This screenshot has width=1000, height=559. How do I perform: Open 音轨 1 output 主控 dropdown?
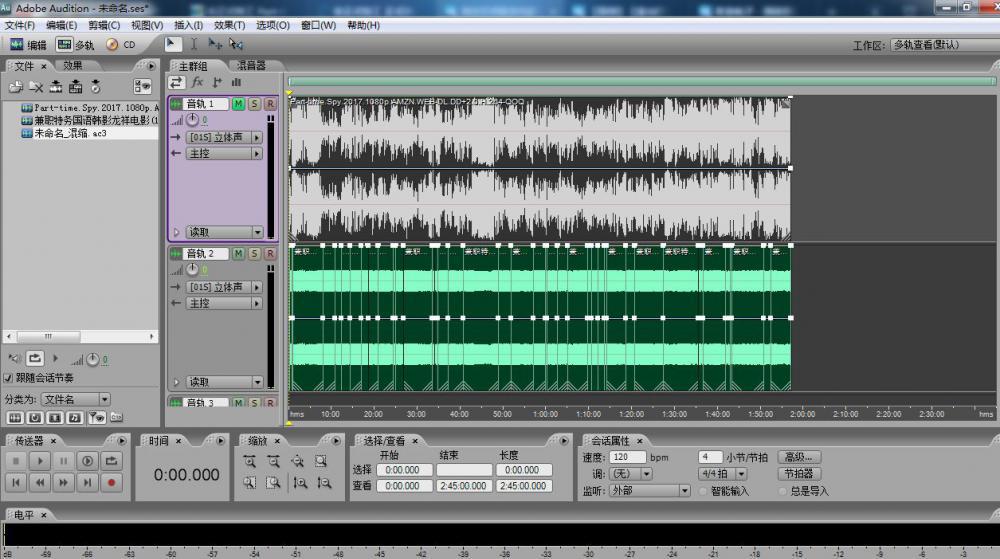click(x=224, y=154)
